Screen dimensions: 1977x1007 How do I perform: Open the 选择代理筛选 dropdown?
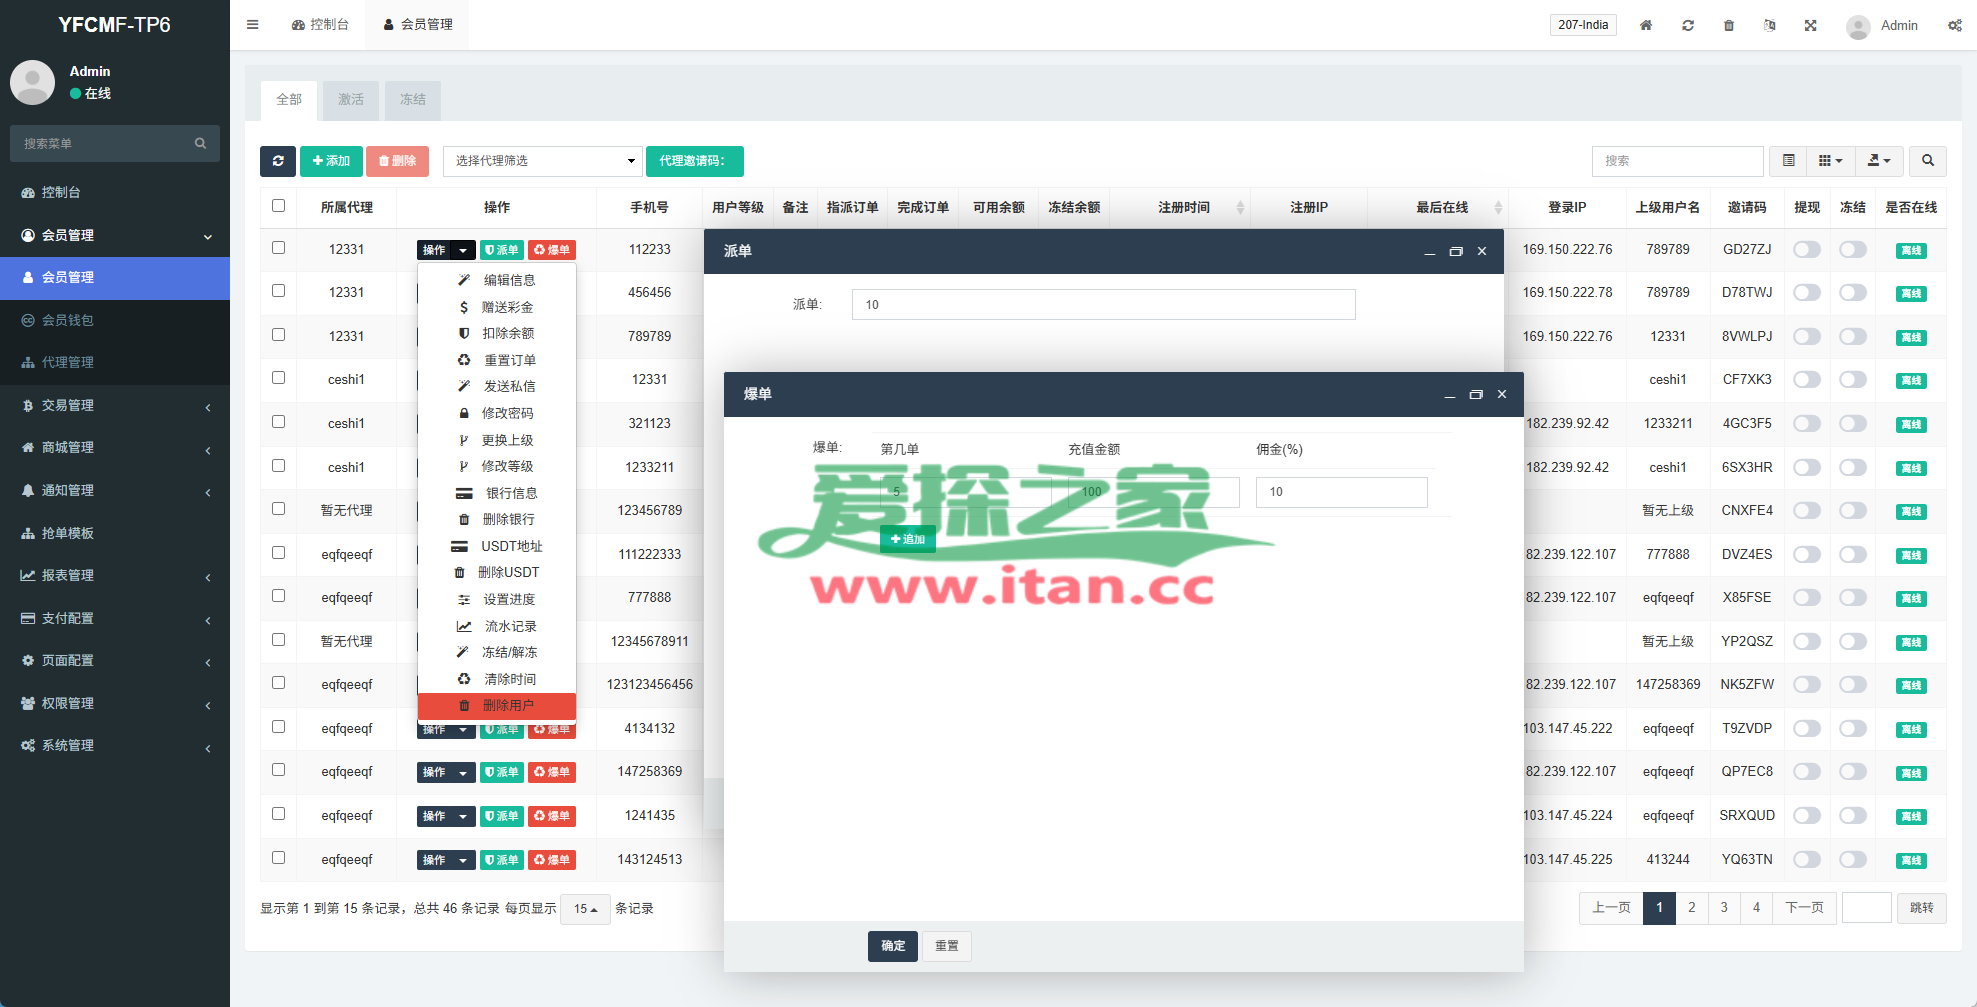pyautogui.click(x=542, y=161)
